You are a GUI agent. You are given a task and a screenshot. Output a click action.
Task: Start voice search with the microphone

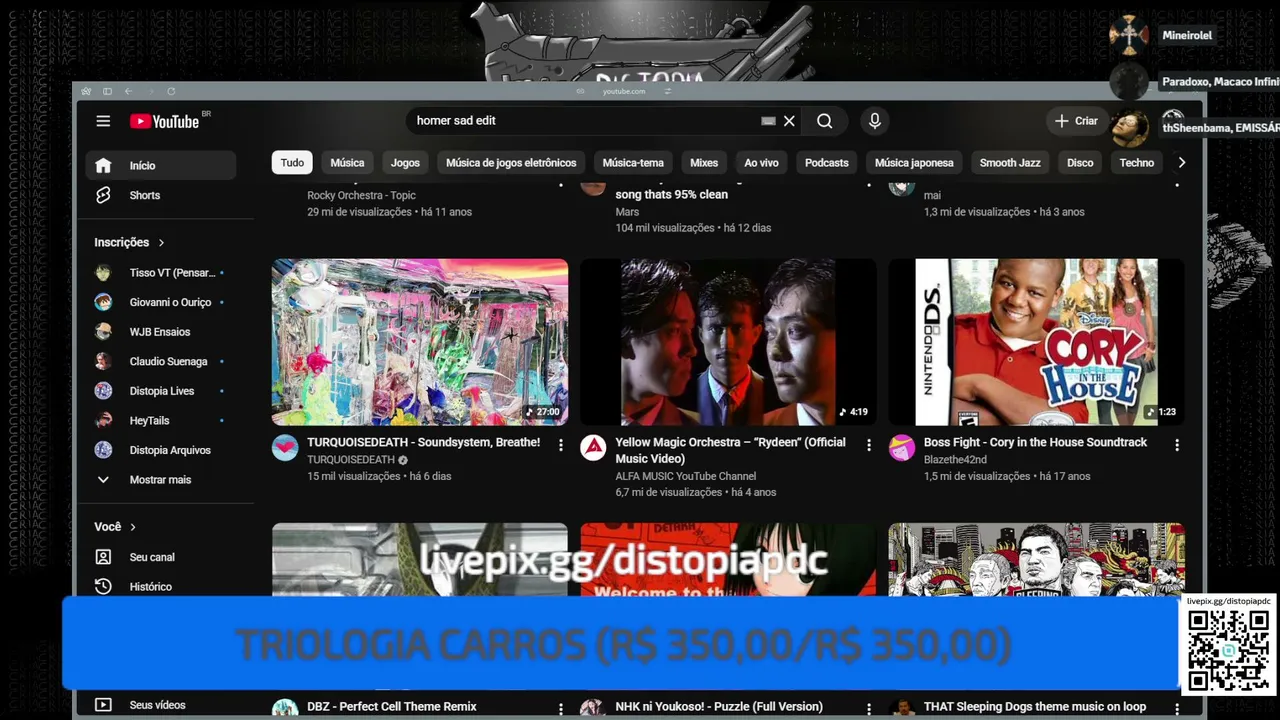(875, 121)
